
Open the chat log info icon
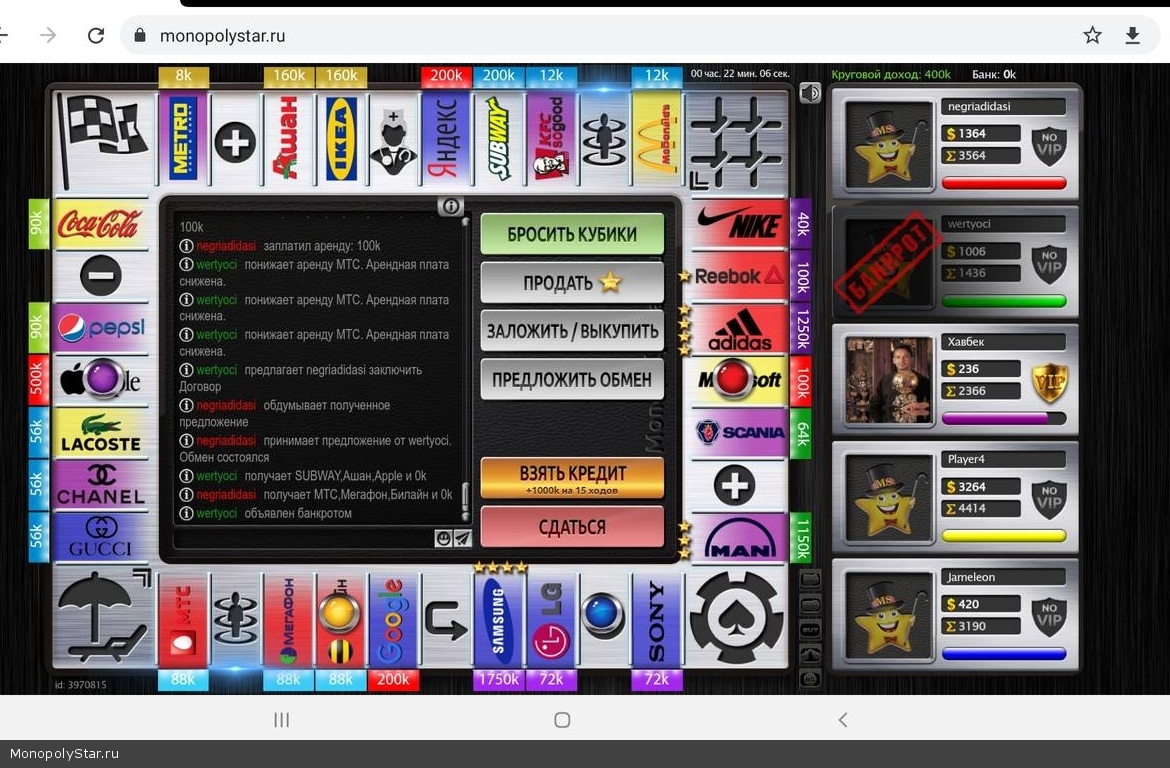click(x=450, y=206)
